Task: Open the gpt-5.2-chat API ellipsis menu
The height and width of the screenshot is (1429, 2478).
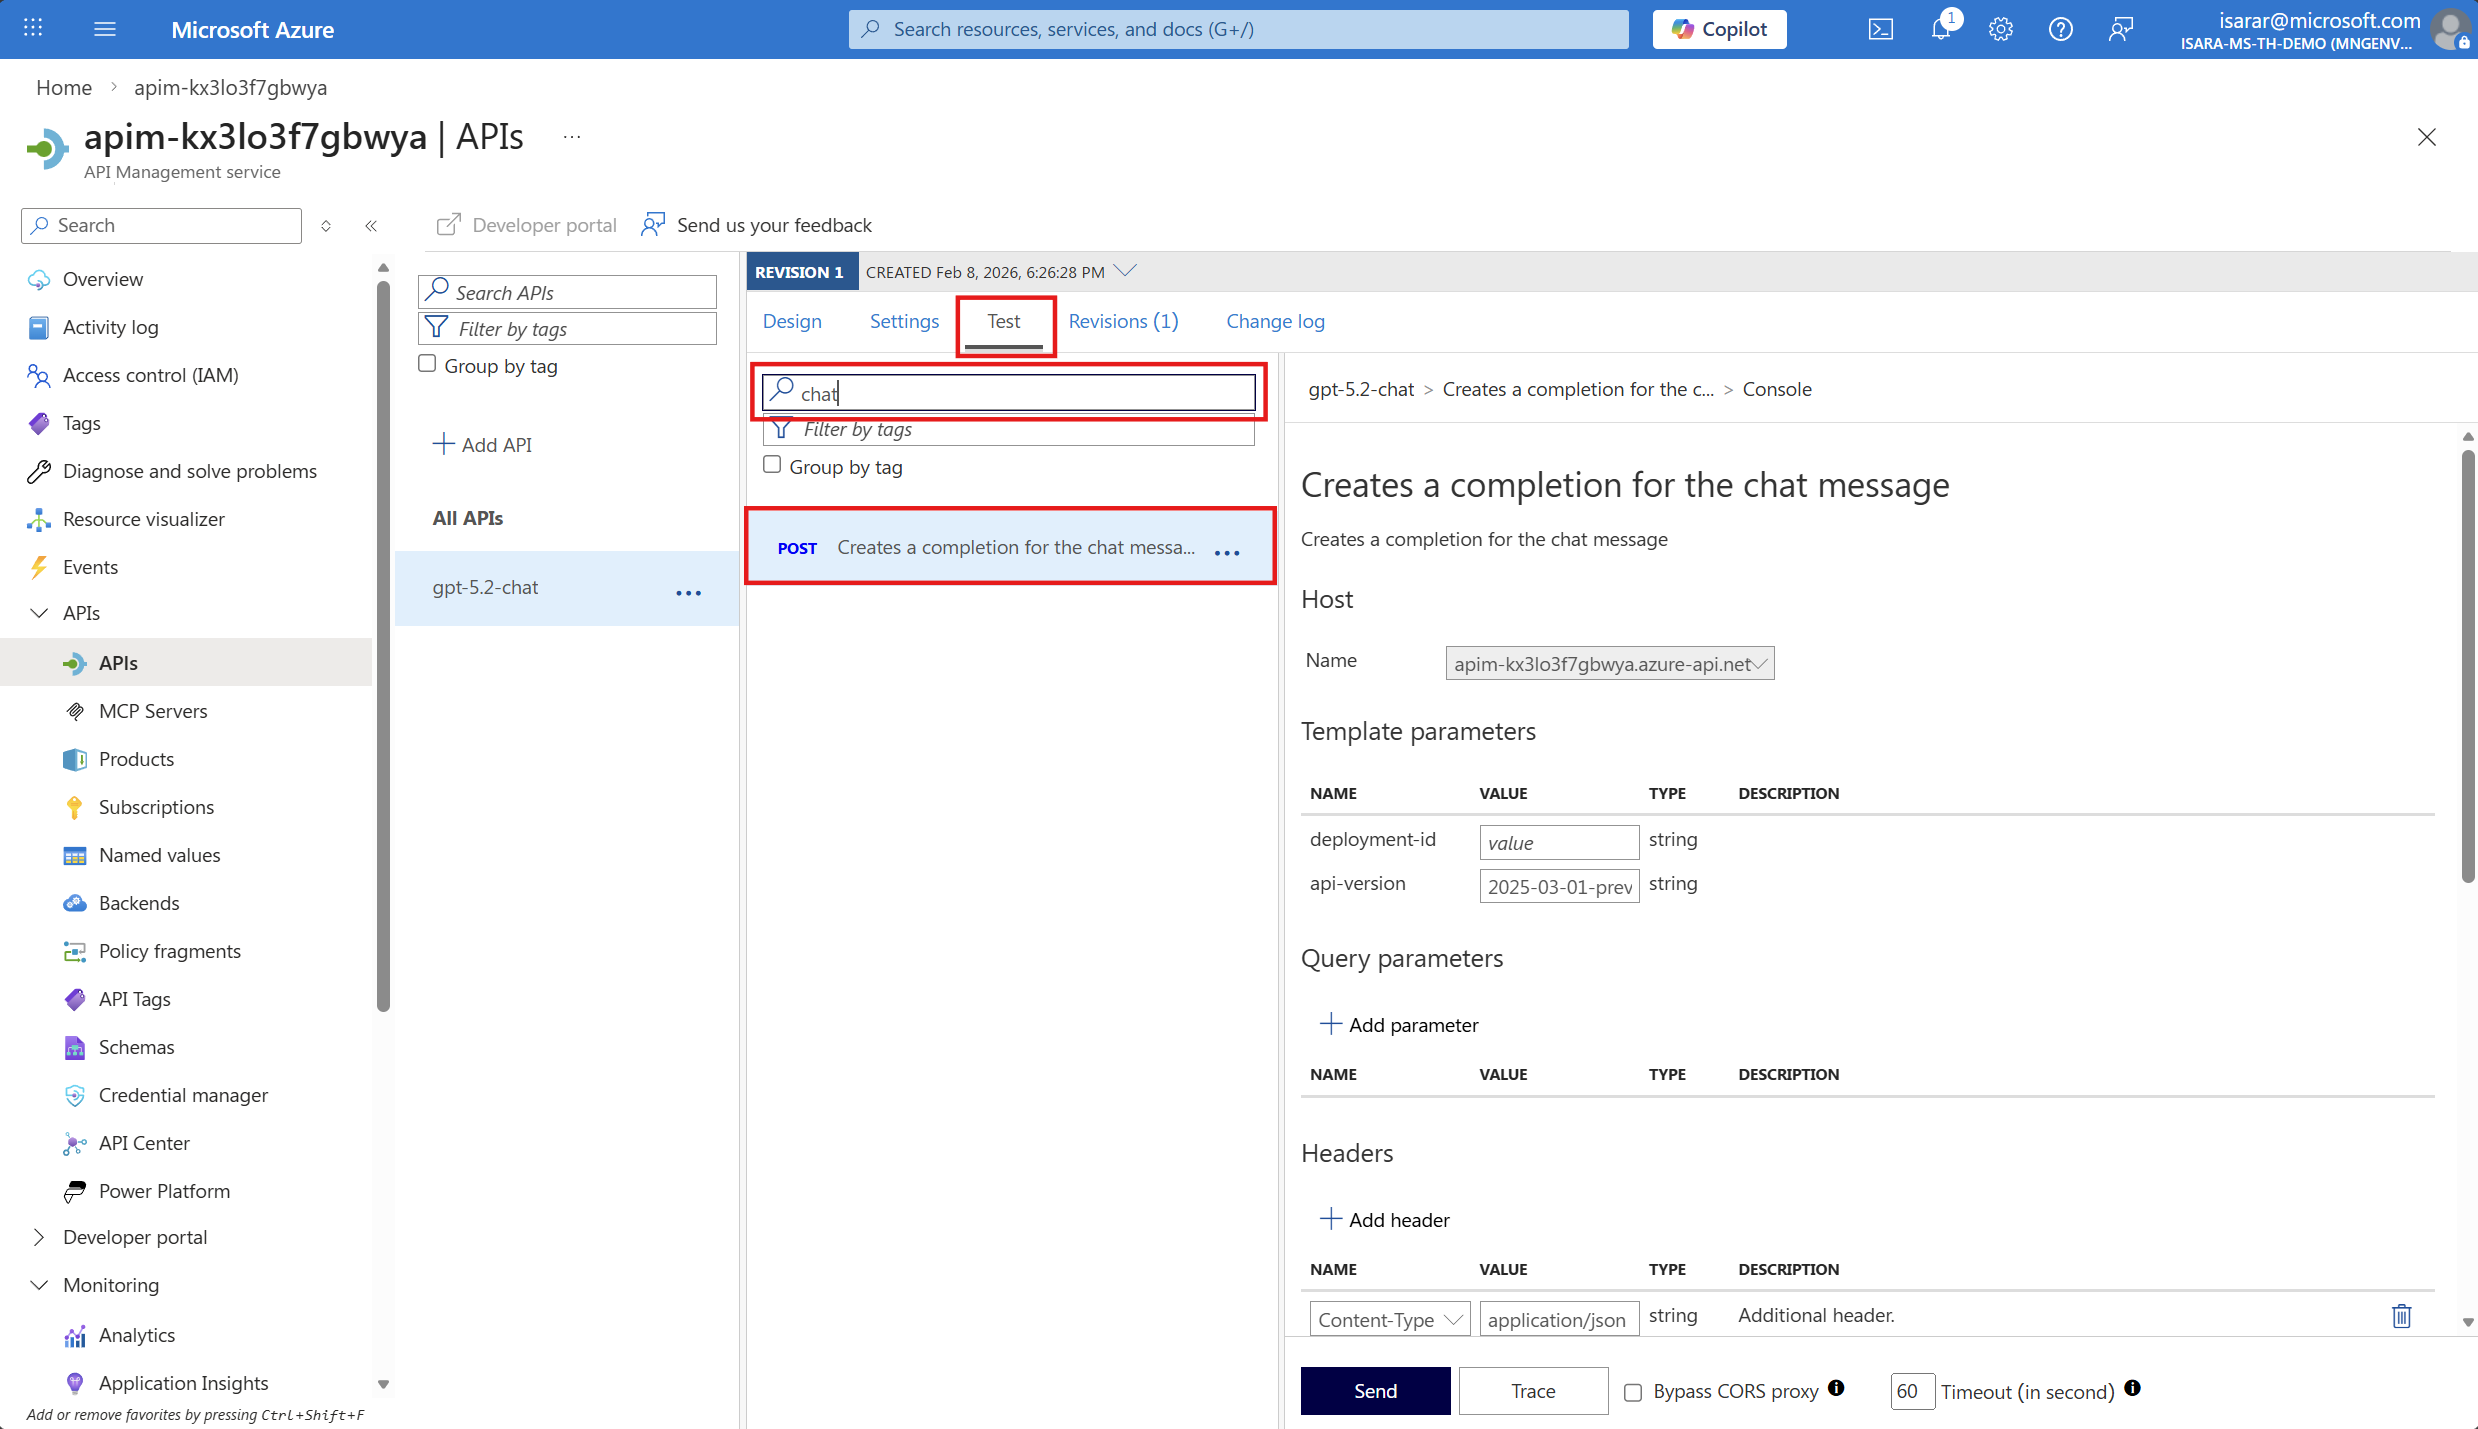Action: [689, 592]
